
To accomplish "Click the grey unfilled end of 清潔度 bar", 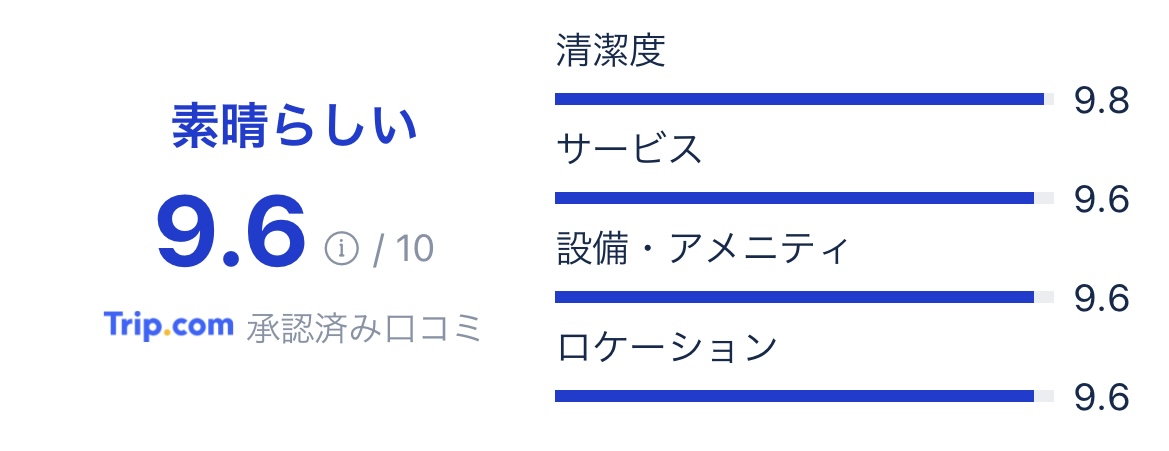I will point(1049,99).
